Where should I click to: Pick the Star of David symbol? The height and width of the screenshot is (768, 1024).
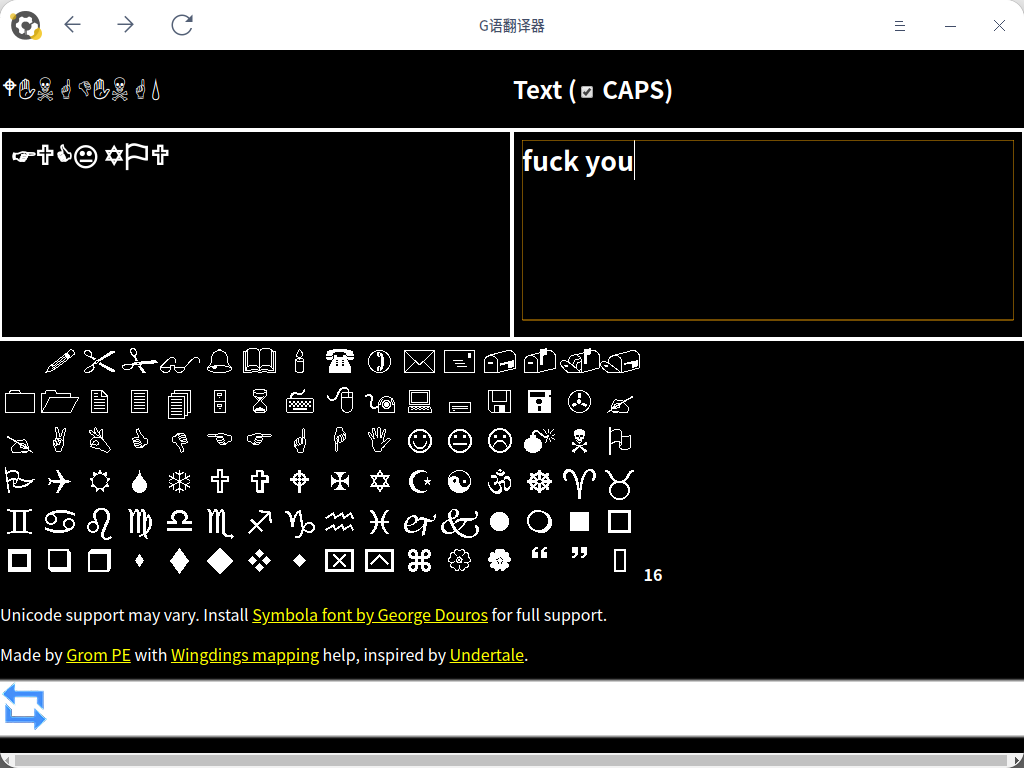click(x=379, y=482)
